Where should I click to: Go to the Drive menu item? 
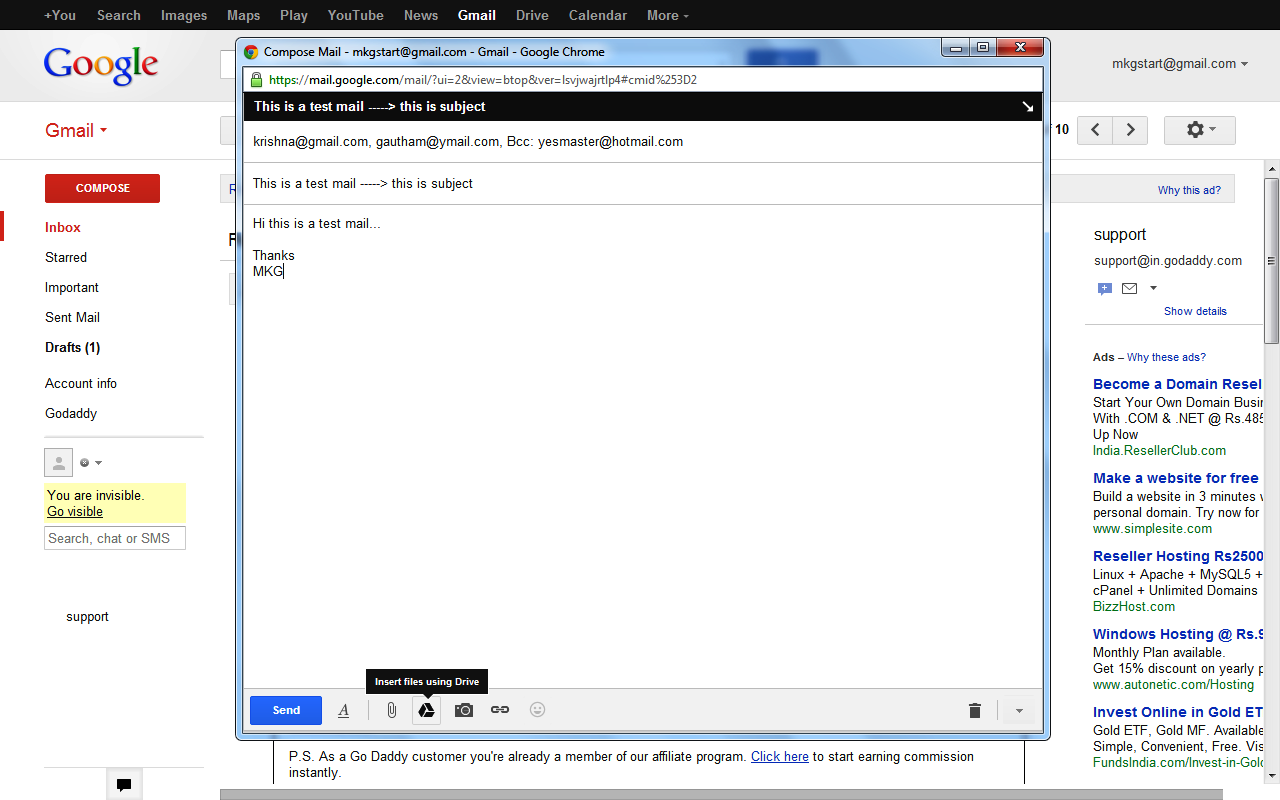532,15
